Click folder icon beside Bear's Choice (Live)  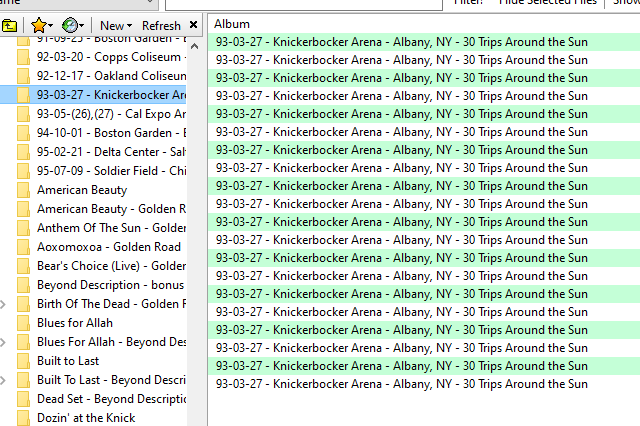(x=23, y=266)
